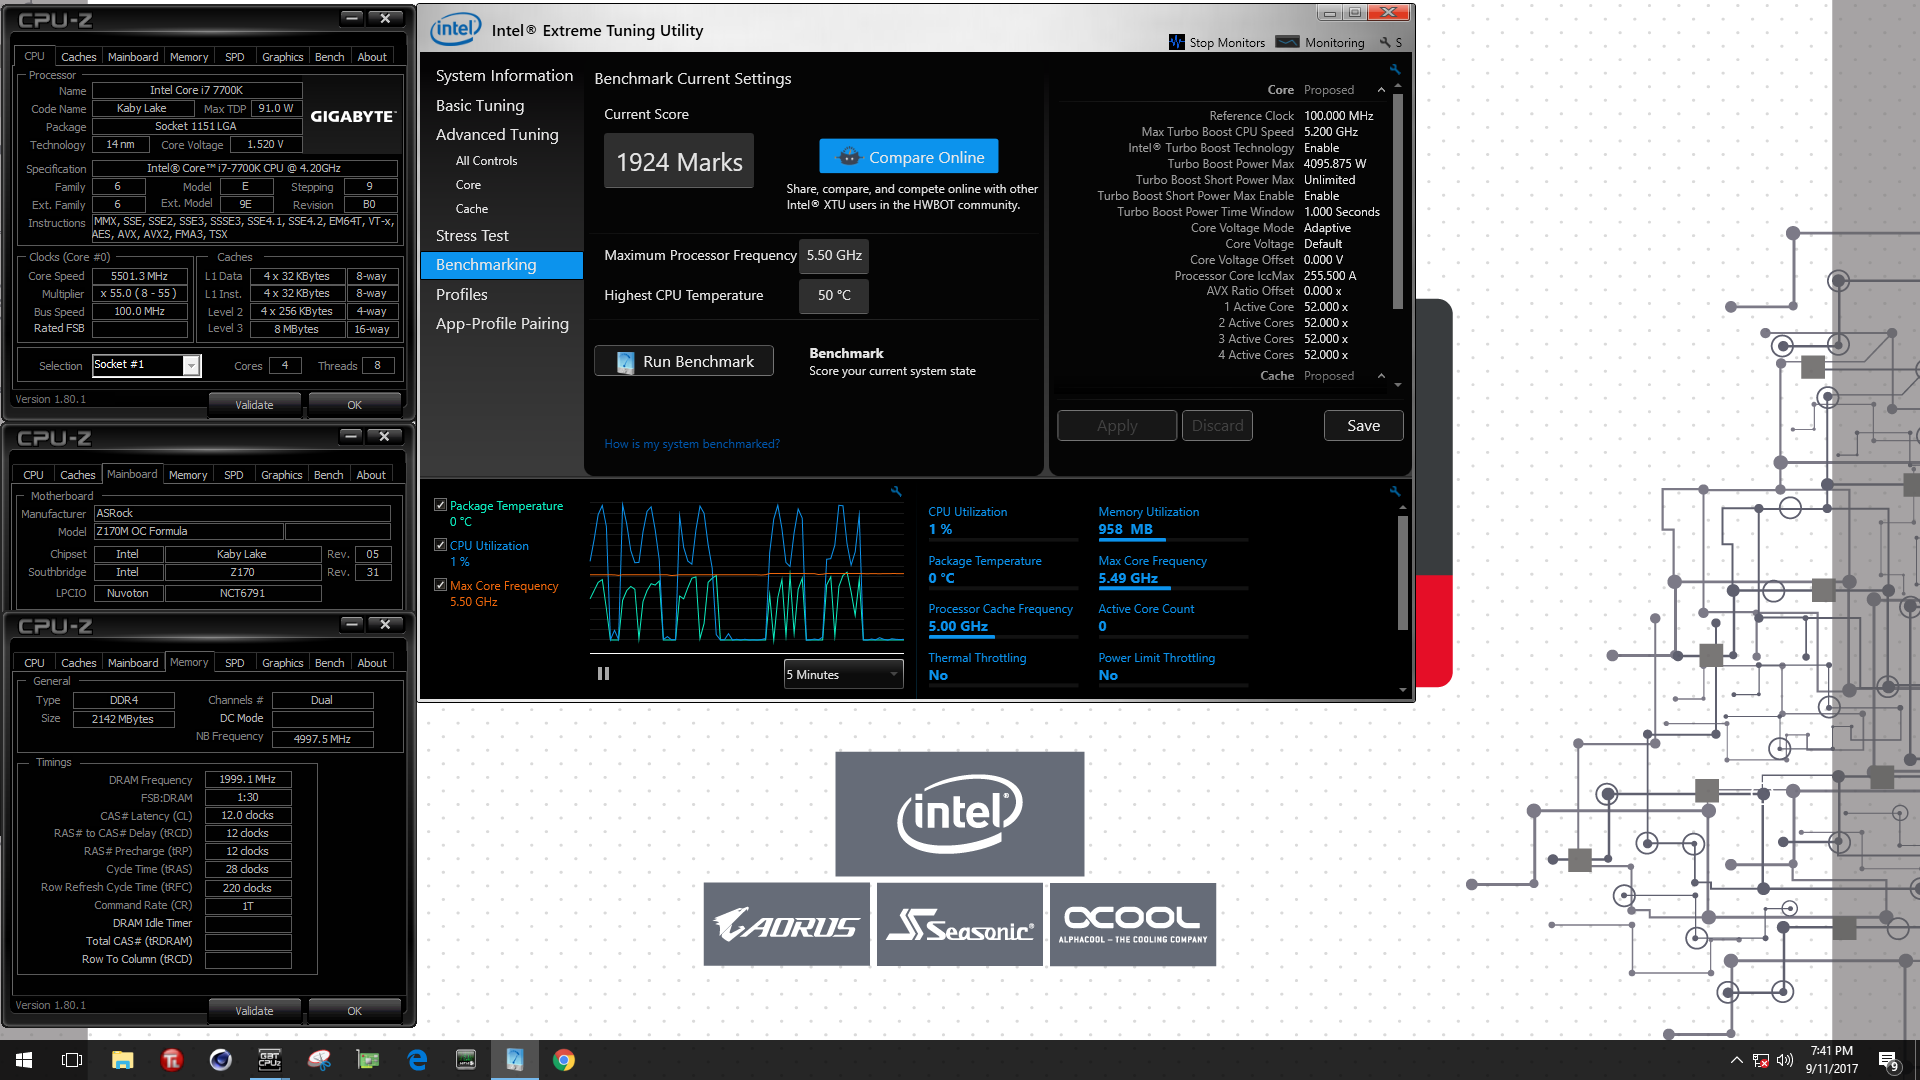Open Bench tab in bottom CPU-Z window
This screenshot has width=1920, height=1080.
pyautogui.click(x=329, y=663)
